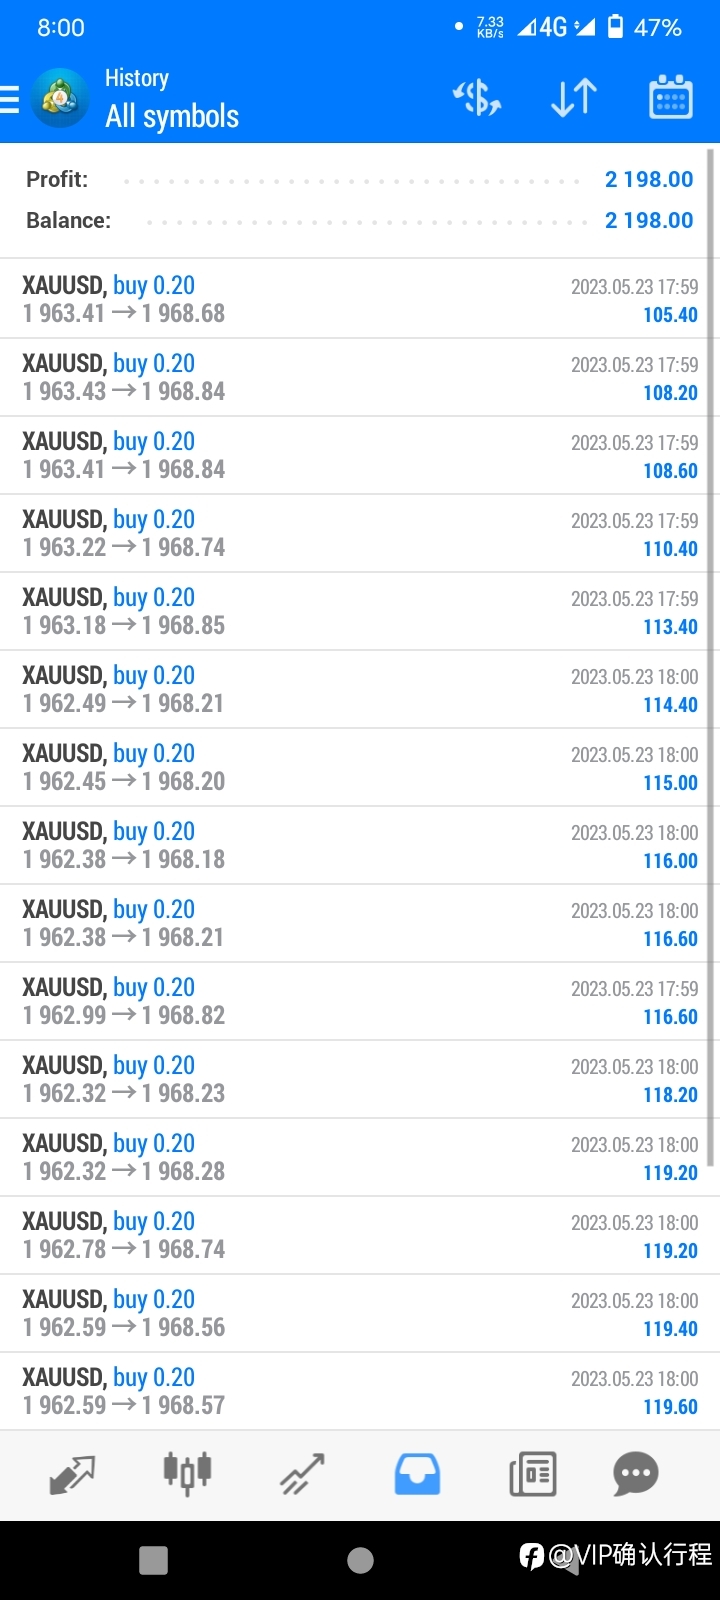Tap the MetaTrader app logo icon
This screenshot has width=720, height=1600.
(x=60, y=98)
